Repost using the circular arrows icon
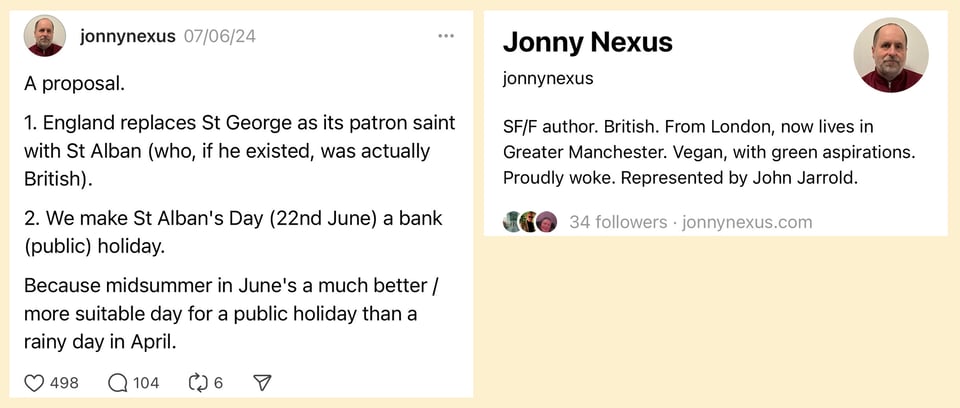 (197, 382)
